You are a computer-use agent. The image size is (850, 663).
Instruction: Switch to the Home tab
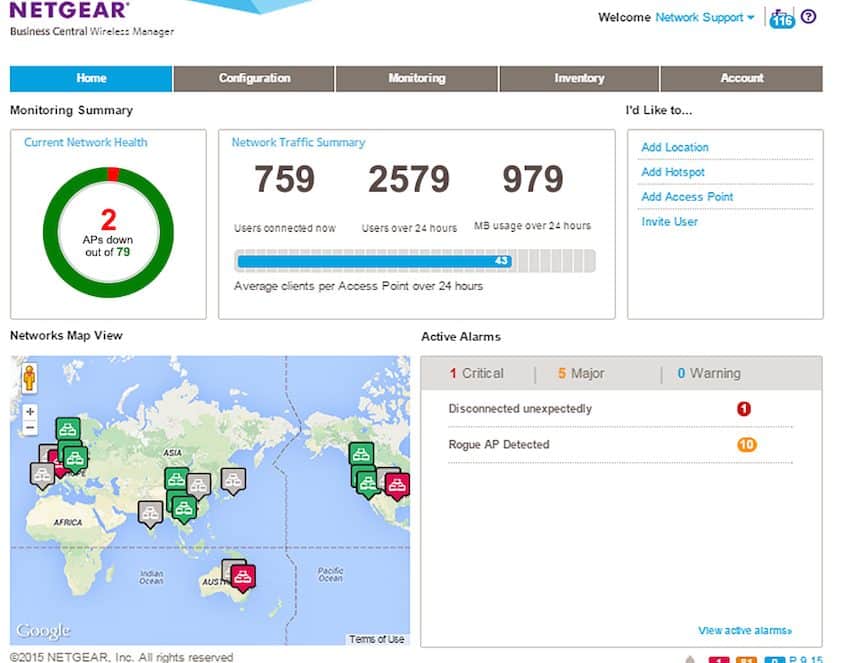tap(91, 79)
